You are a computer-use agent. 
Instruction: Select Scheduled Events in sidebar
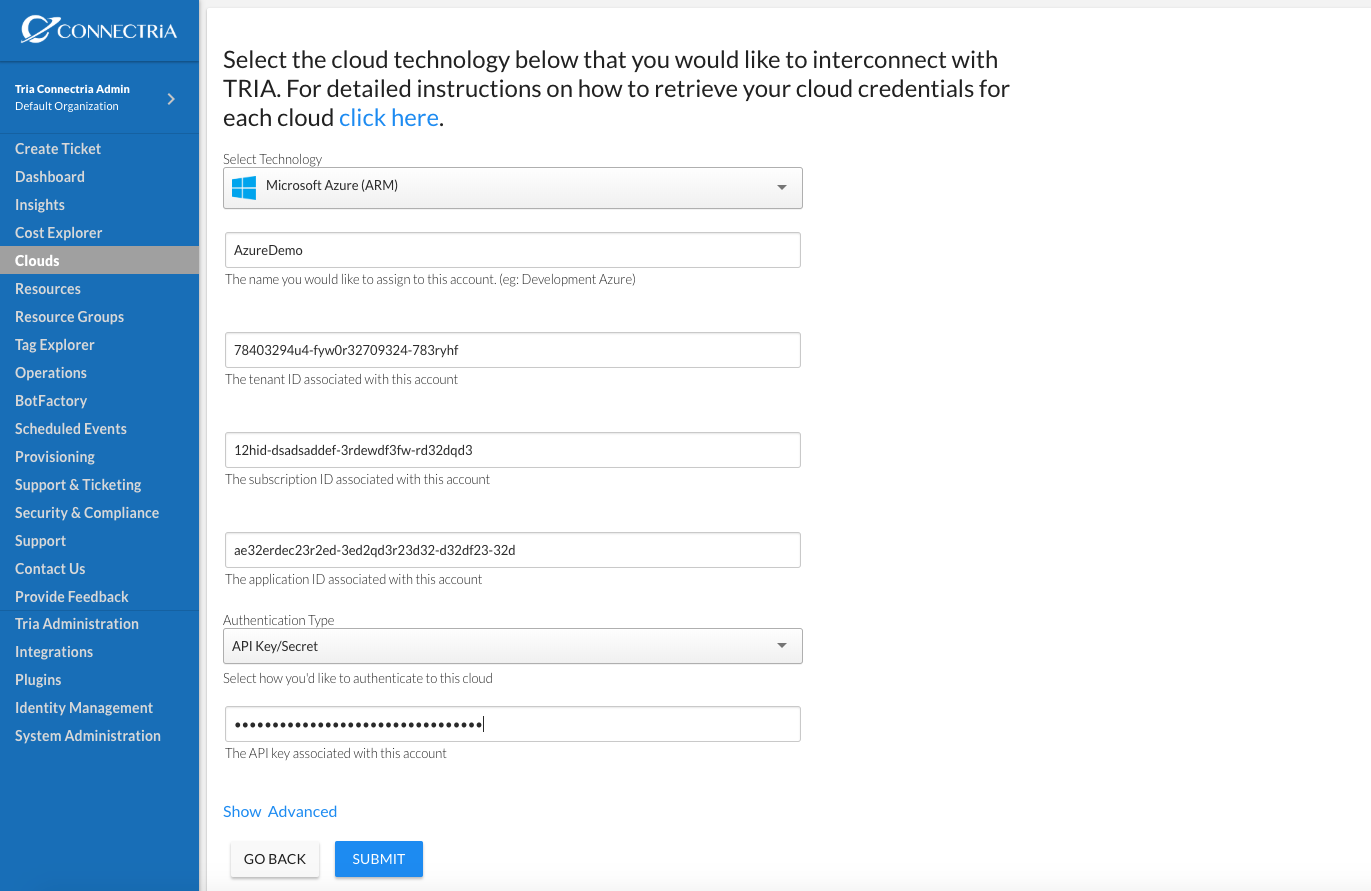click(71, 429)
